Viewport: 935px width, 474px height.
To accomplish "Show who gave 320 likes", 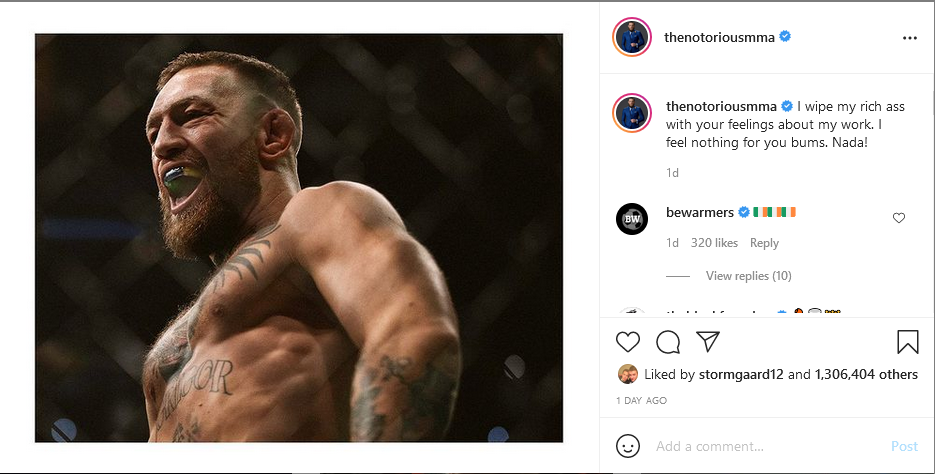I will [714, 243].
